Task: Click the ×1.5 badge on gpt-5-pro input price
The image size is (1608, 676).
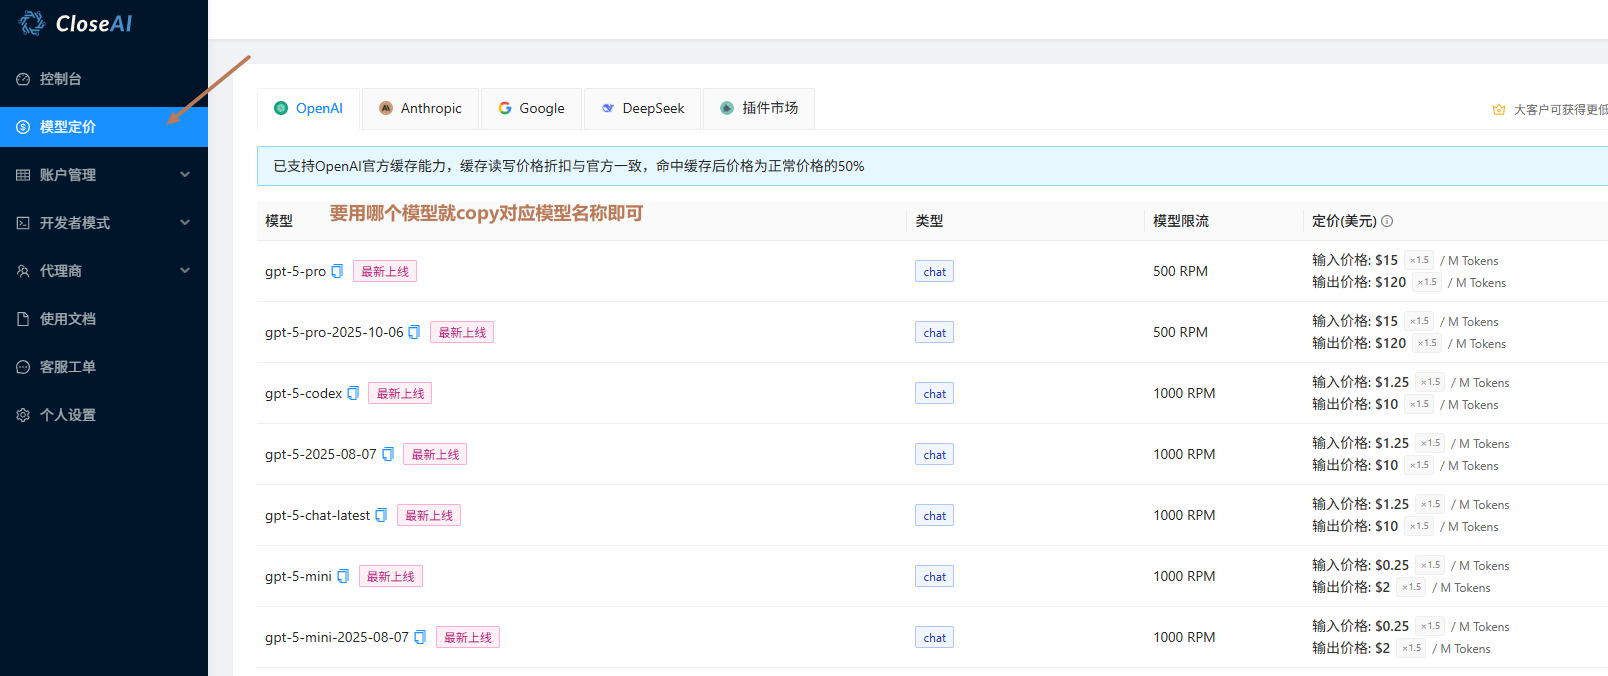Action: click(x=1420, y=260)
